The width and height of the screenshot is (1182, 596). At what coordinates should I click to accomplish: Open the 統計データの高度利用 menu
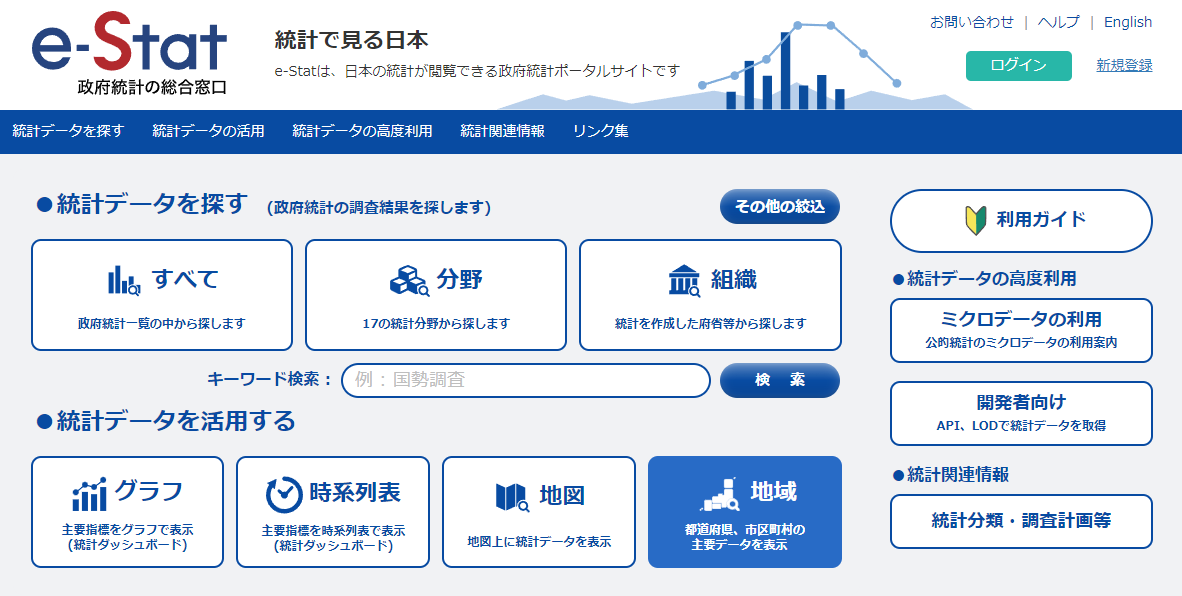coord(362,131)
